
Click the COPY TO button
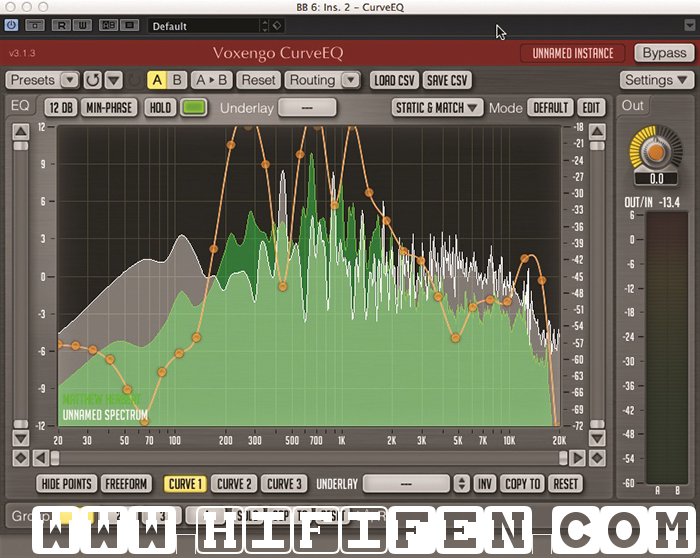click(522, 483)
